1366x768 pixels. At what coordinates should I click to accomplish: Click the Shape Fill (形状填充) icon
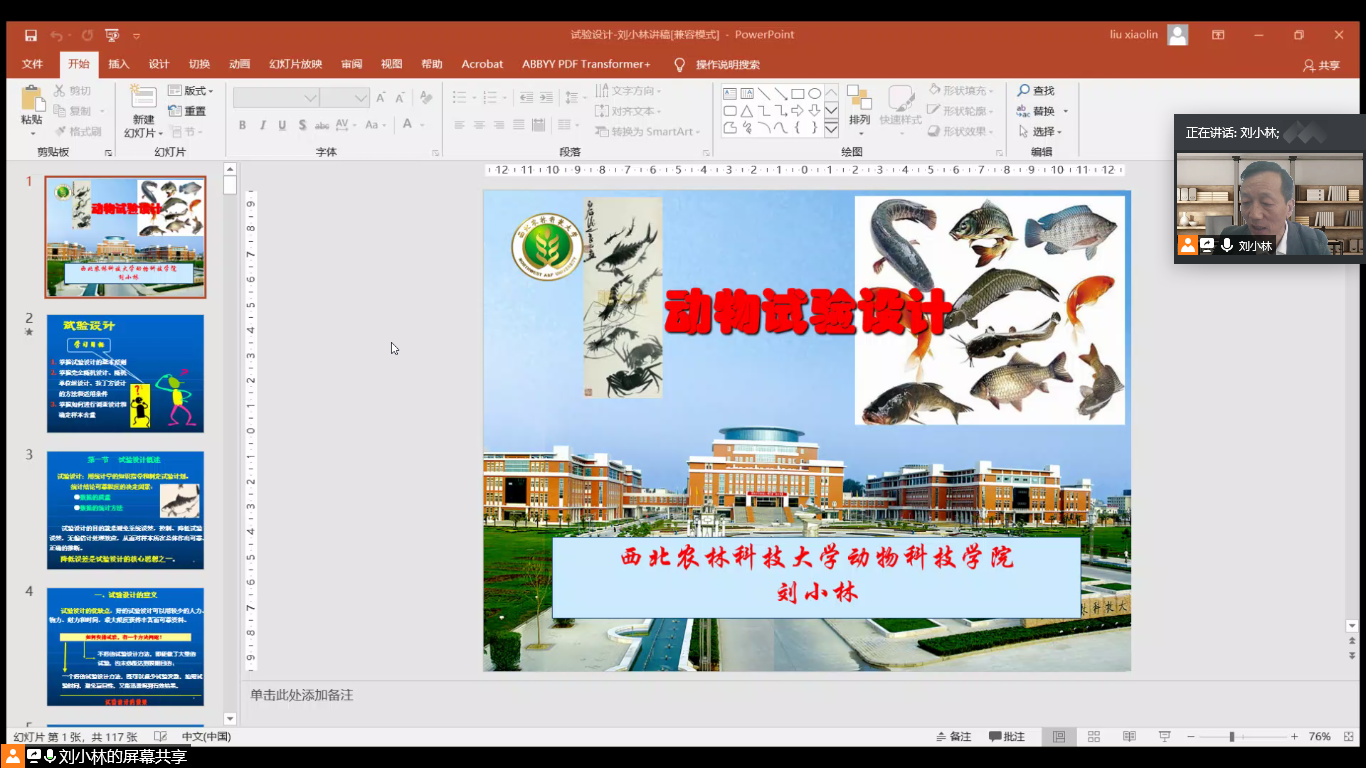(x=932, y=90)
